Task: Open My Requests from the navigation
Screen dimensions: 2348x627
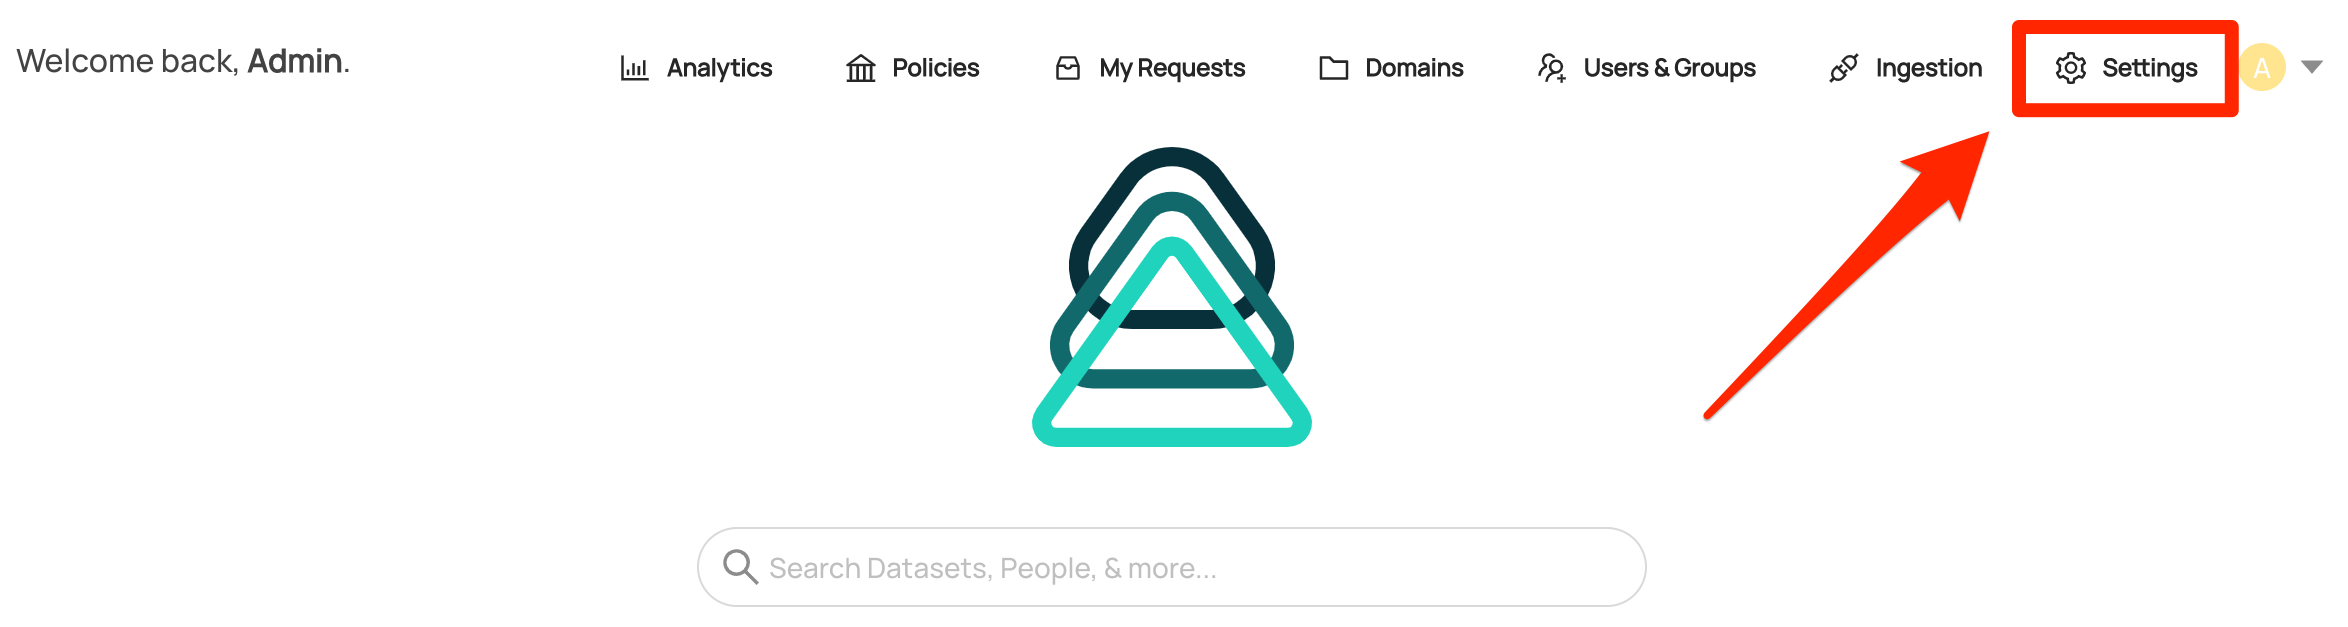Action: (x=1172, y=68)
